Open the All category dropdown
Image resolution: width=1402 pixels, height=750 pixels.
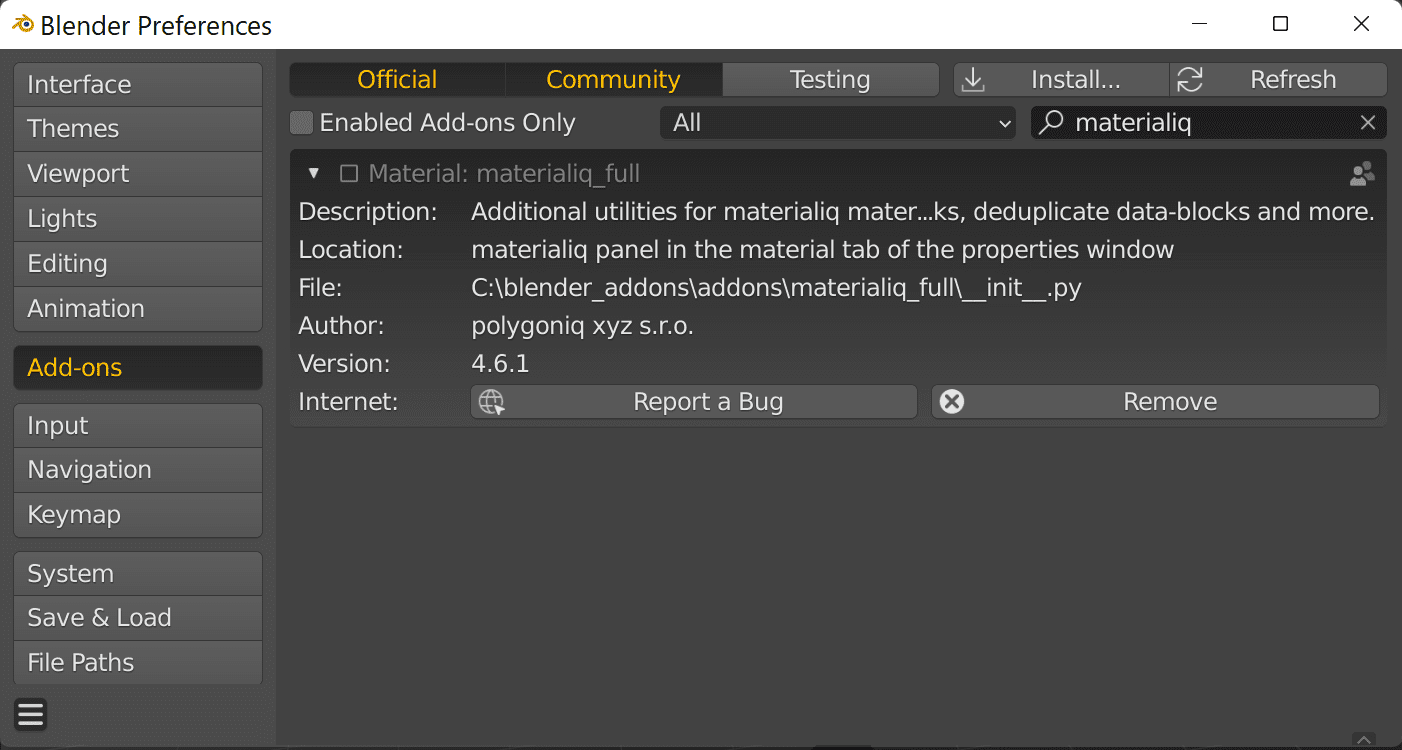pyautogui.click(x=838, y=123)
